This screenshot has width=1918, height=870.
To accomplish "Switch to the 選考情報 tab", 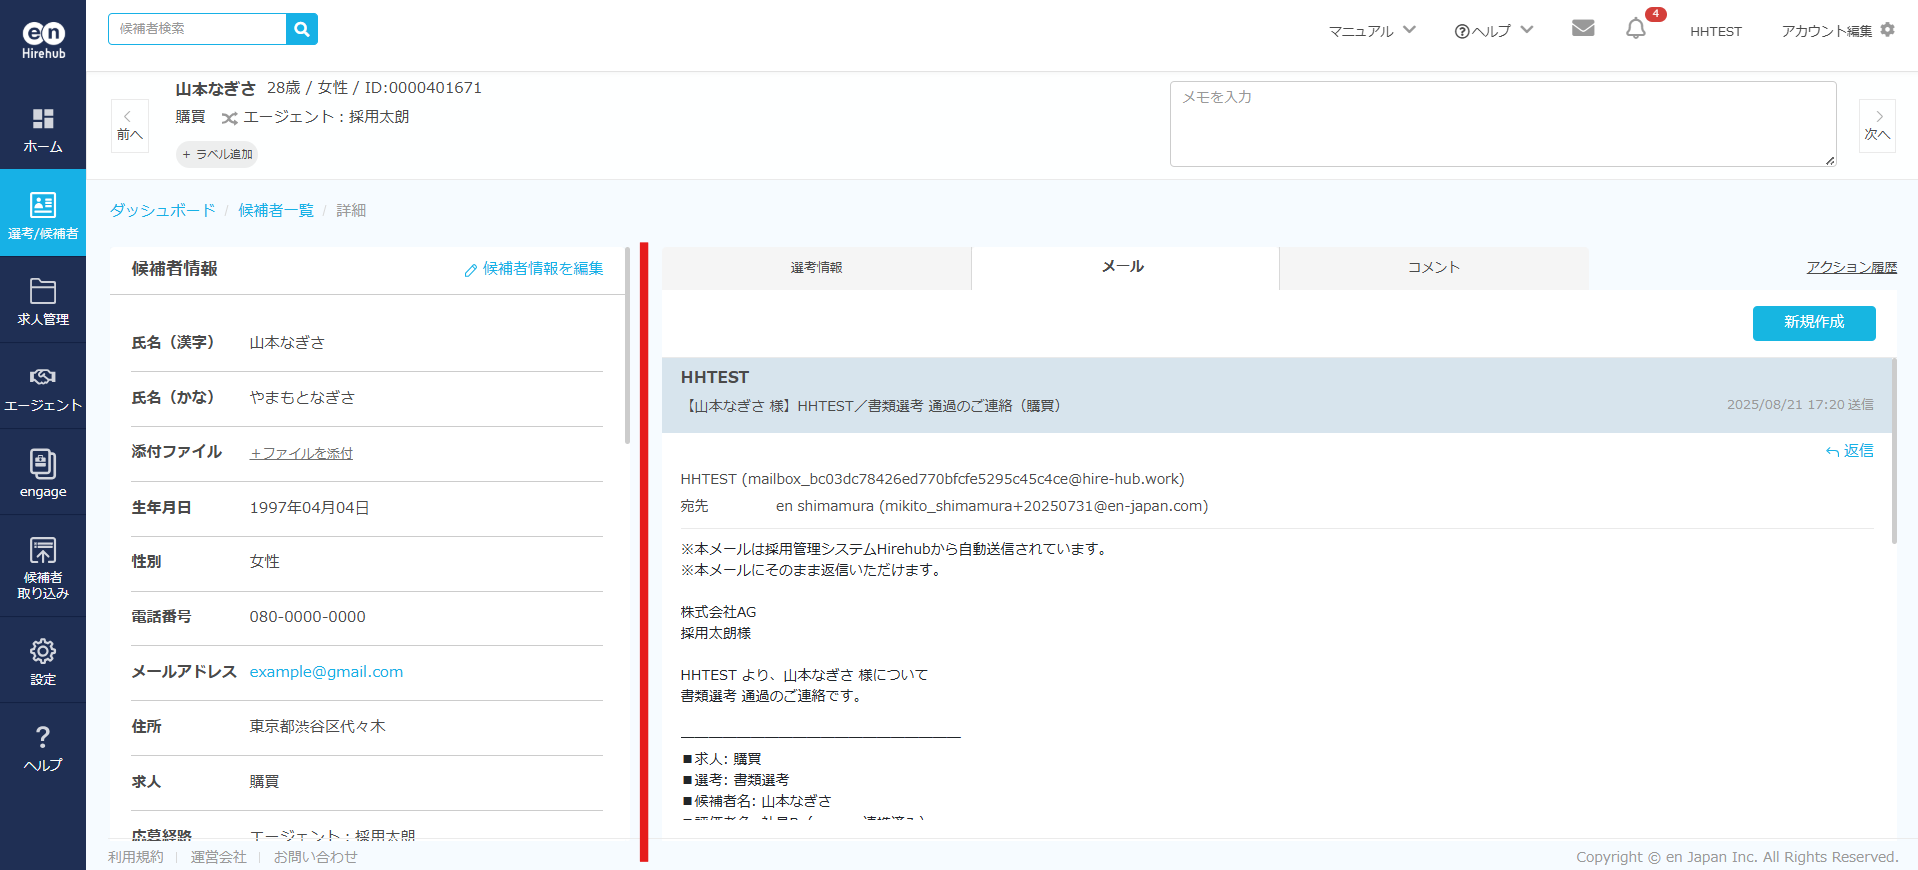I will pyautogui.click(x=816, y=268).
